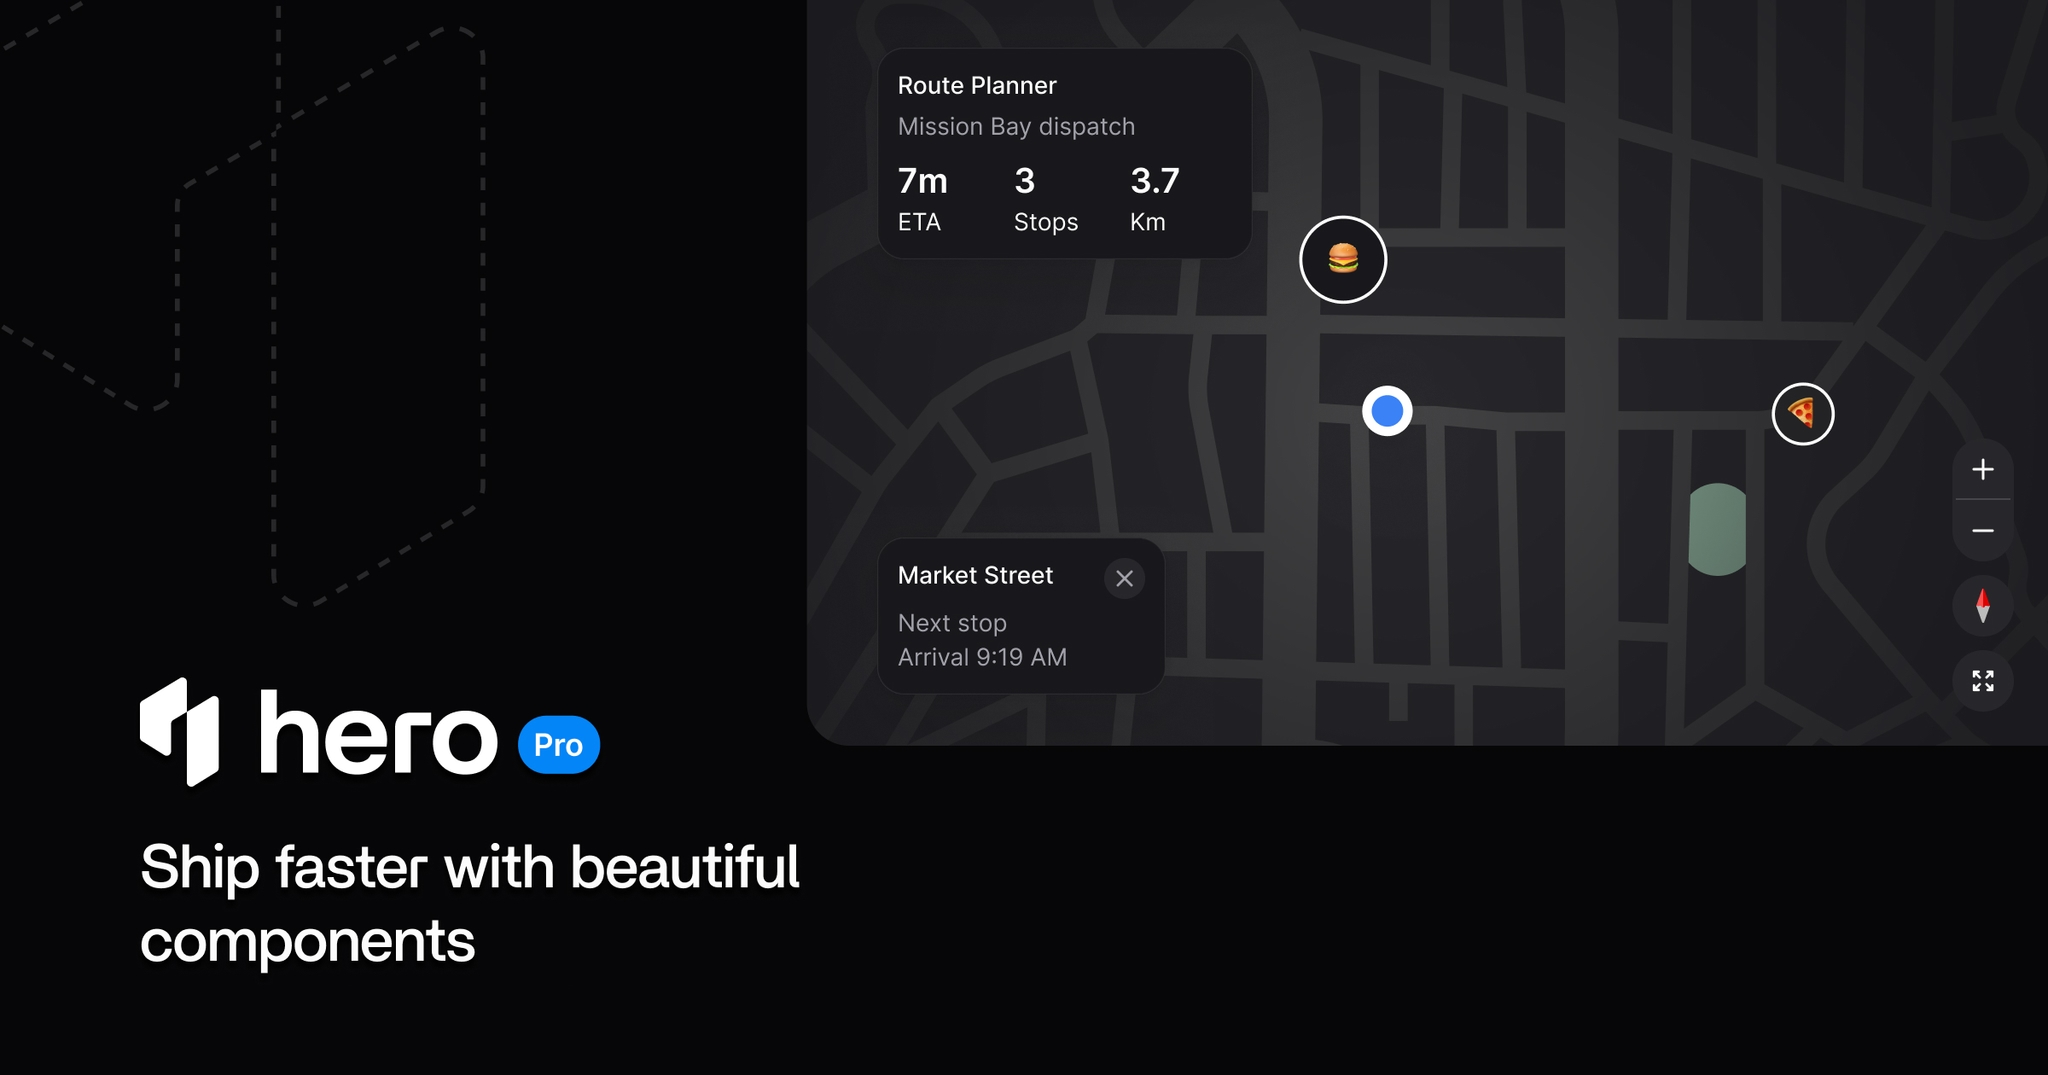Click the Market Street heading

975,576
